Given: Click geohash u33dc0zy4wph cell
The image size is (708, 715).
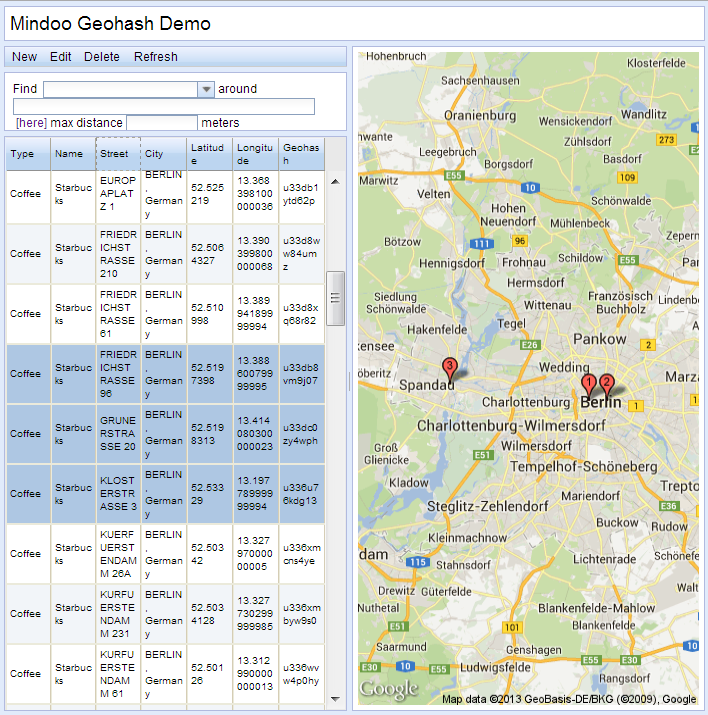Looking at the screenshot, I should 302,434.
